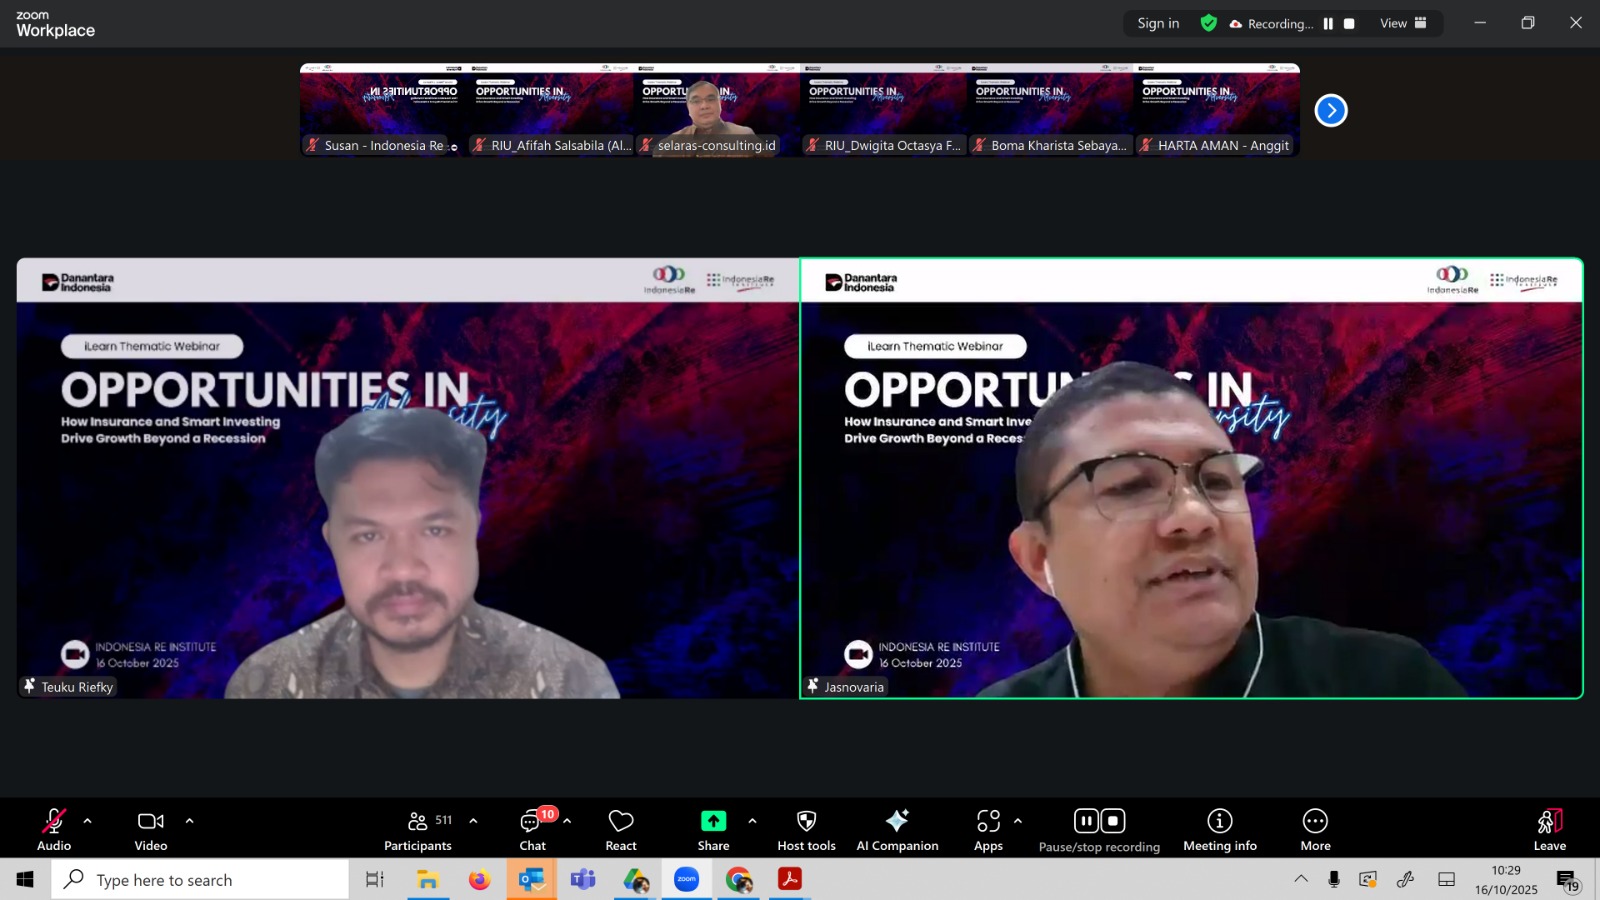Click the Sign in button
Viewport: 1600px width, 900px height.
[x=1158, y=24]
